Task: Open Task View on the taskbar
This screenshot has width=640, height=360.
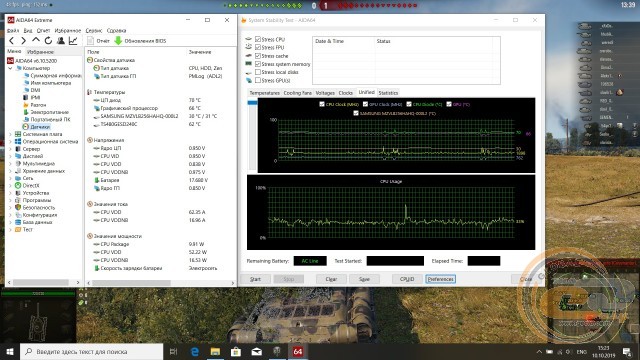Action: (x=173, y=351)
